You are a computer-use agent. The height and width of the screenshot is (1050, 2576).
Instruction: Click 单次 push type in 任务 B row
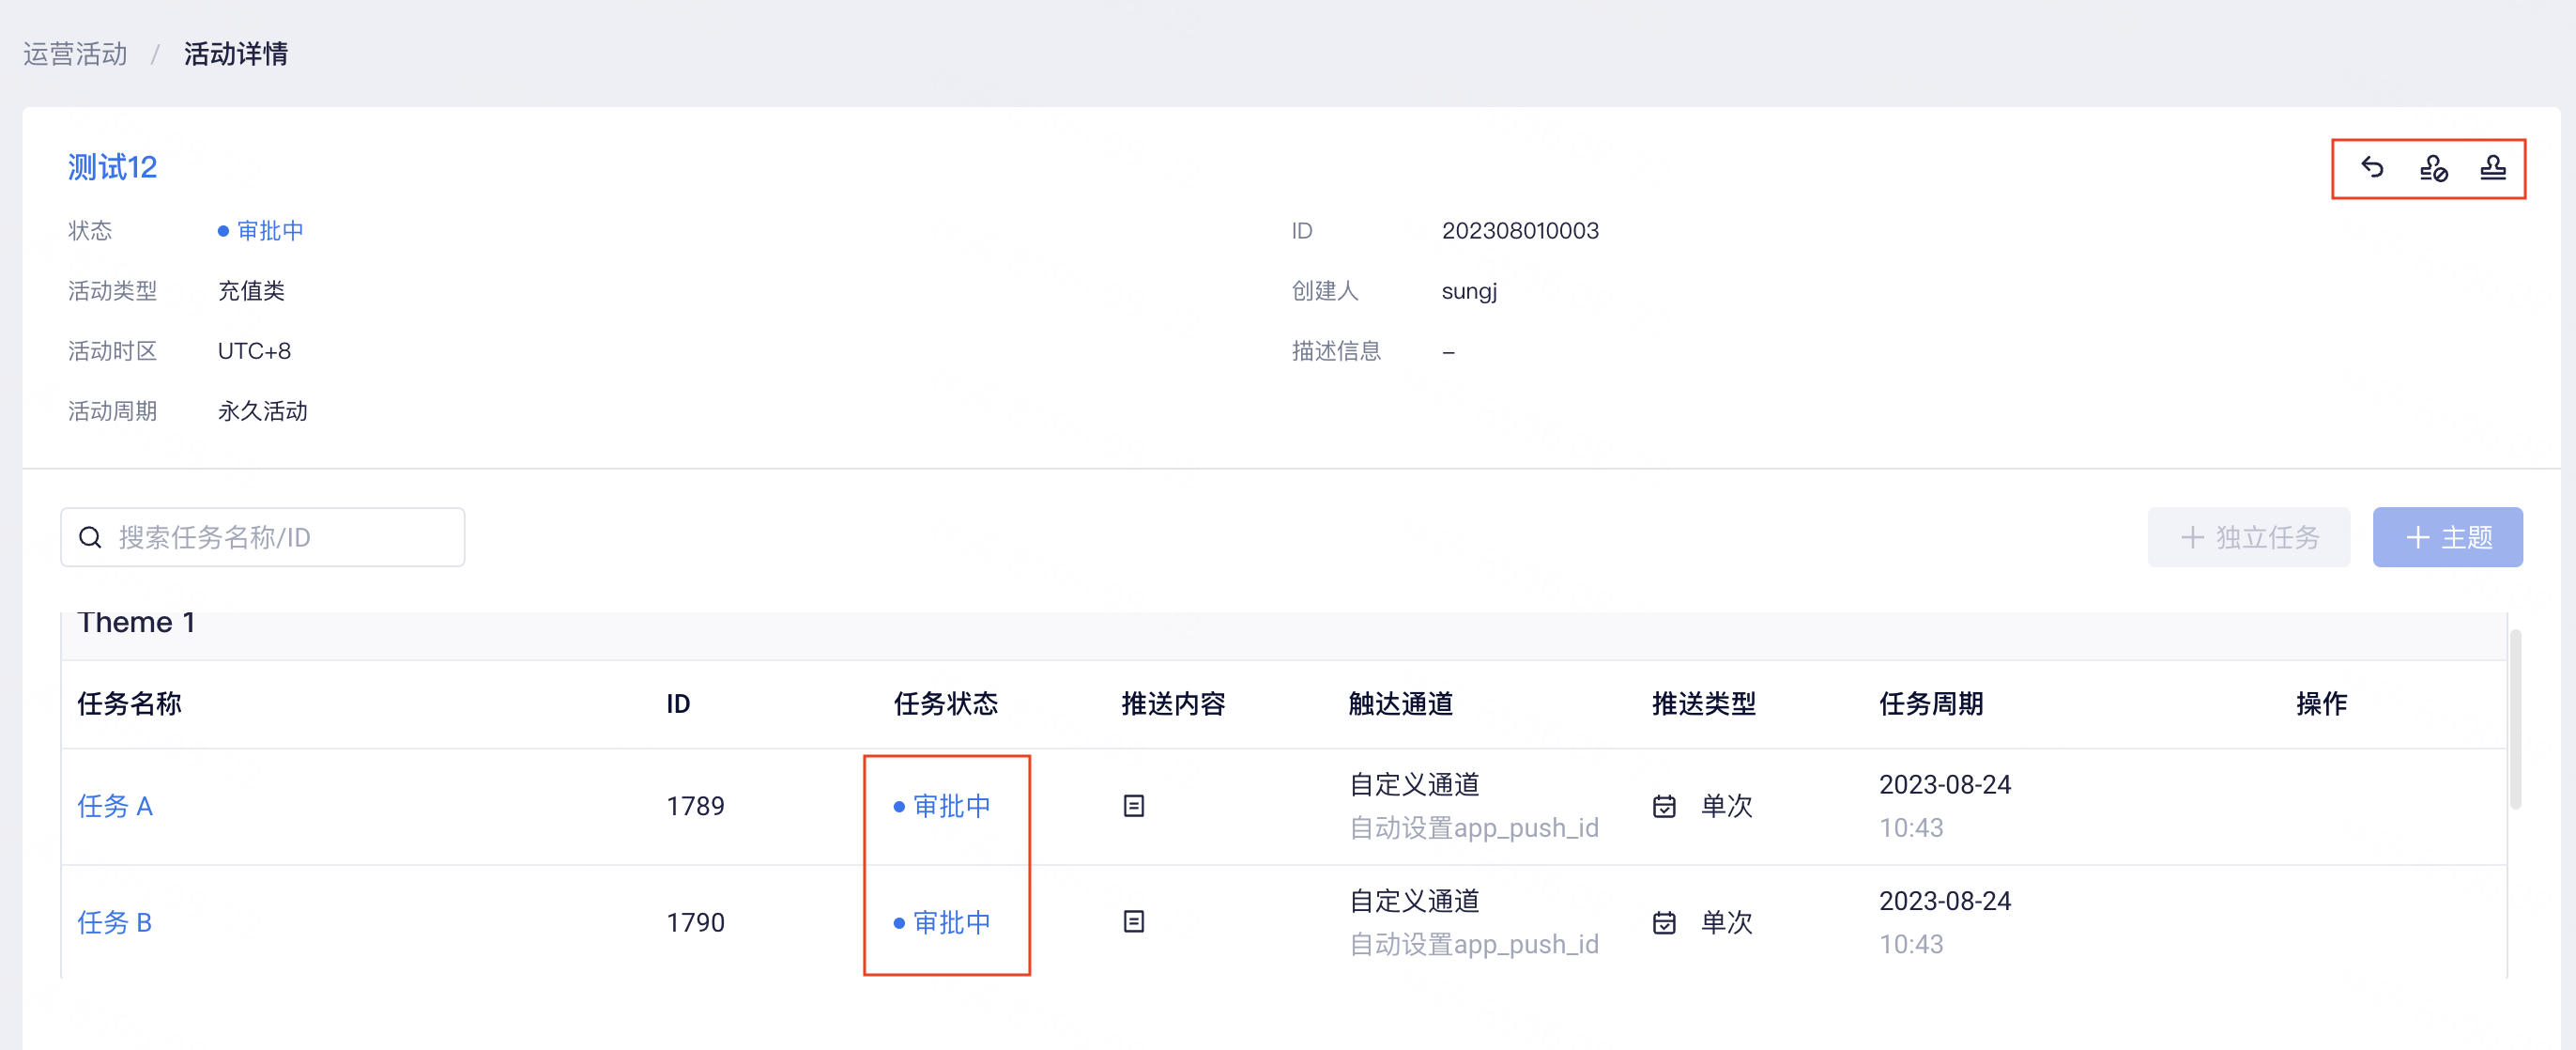click(1727, 922)
